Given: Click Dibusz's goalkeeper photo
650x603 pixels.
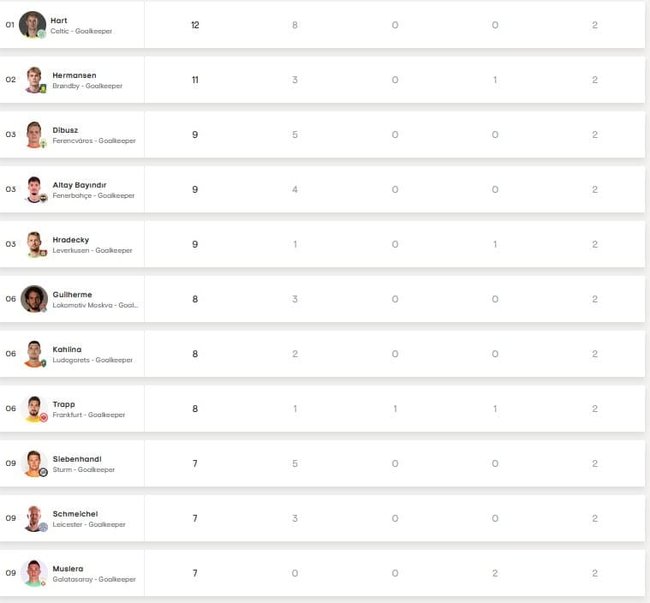Looking at the screenshot, I should click(35, 134).
